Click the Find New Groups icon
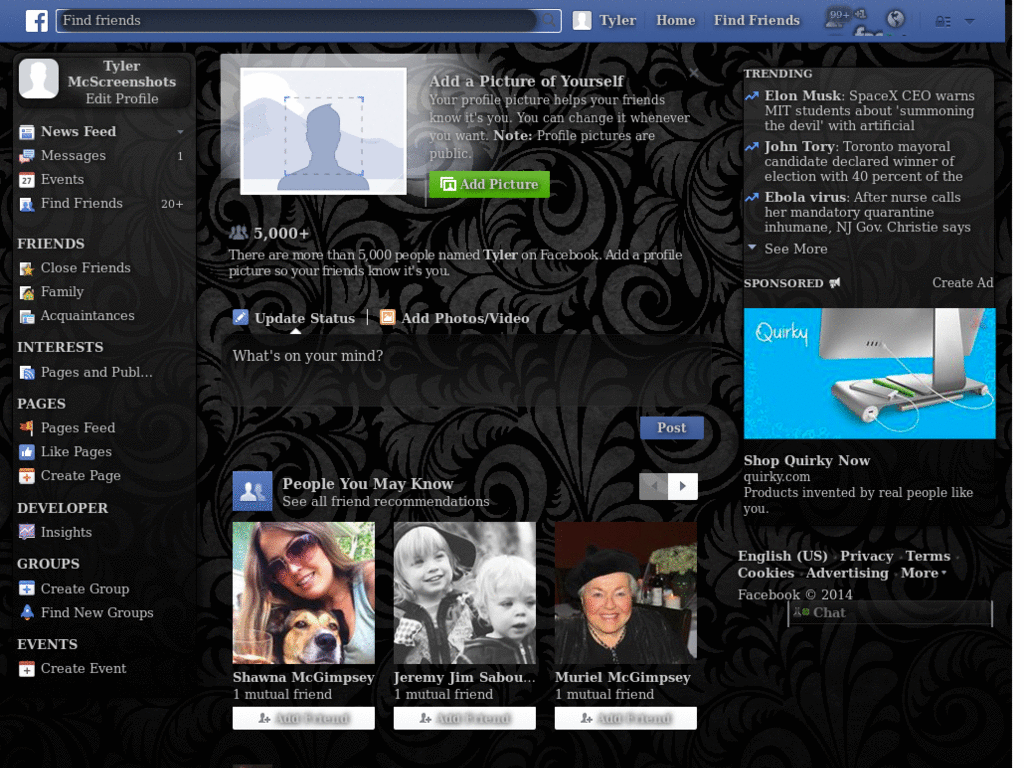Screen dimensions: 1024x768 coord(27,613)
